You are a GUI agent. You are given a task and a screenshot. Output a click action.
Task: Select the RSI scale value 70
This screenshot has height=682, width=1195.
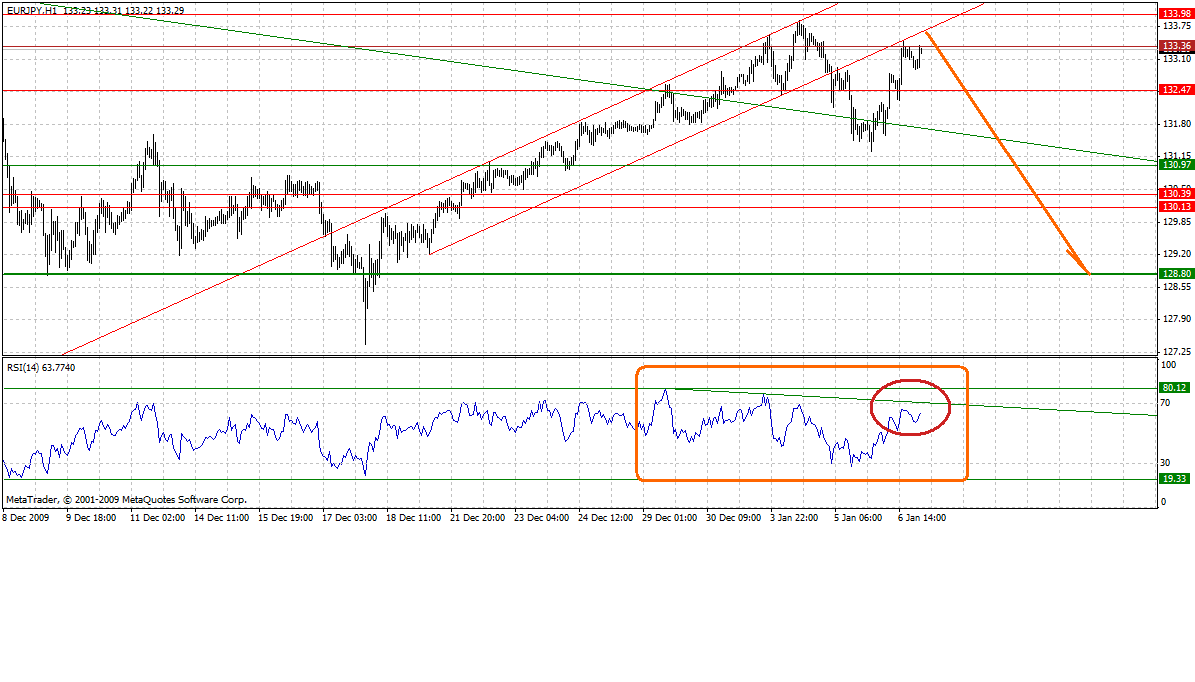click(1165, 402)
